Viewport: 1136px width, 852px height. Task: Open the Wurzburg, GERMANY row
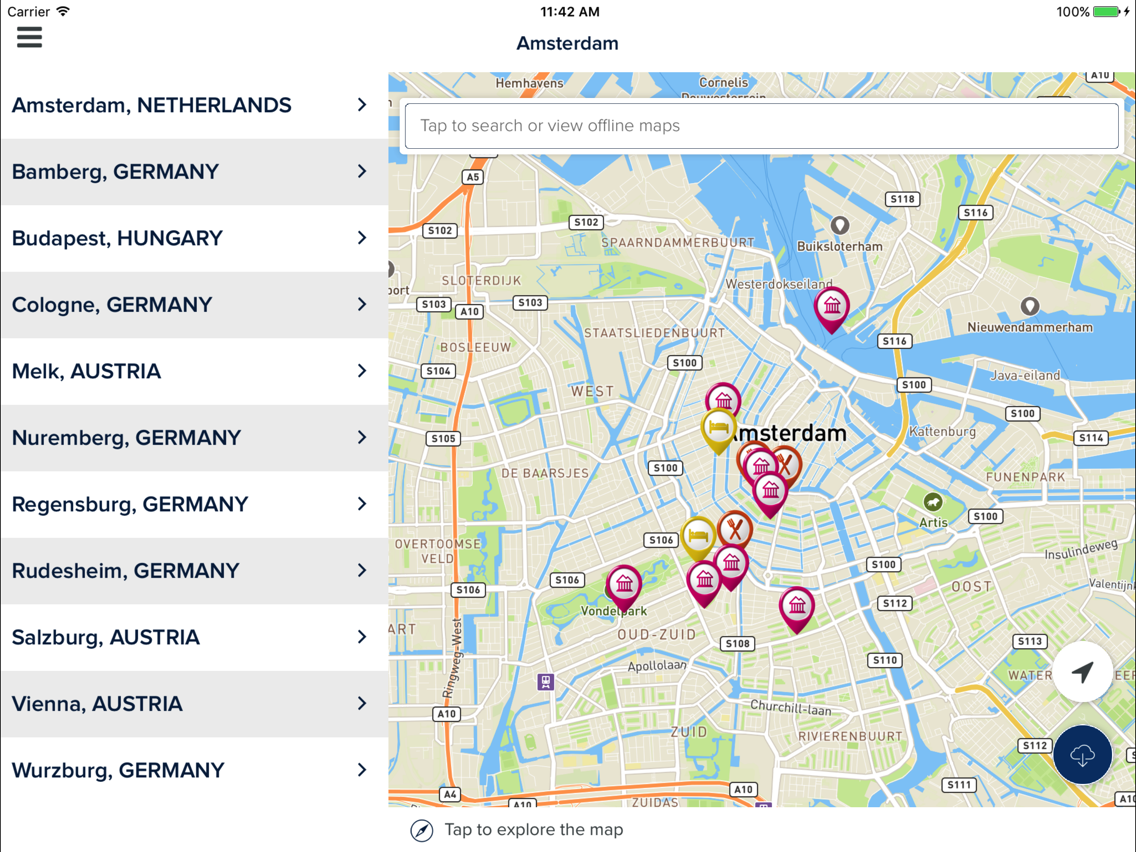[x=194, y=770]
